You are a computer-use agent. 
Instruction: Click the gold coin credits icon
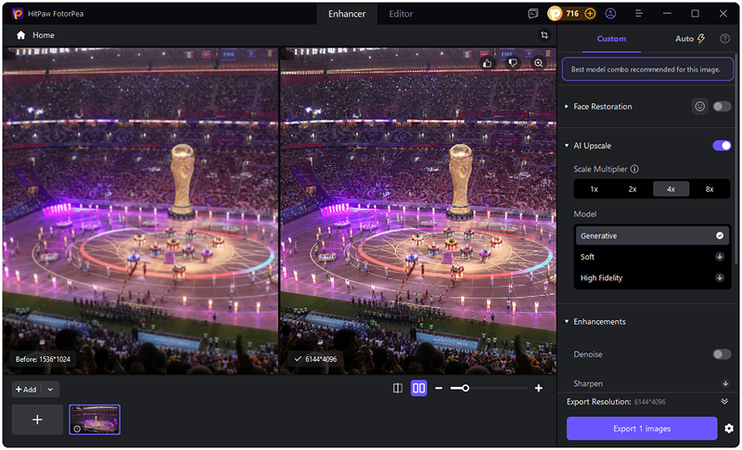click(x=555, y=14)
